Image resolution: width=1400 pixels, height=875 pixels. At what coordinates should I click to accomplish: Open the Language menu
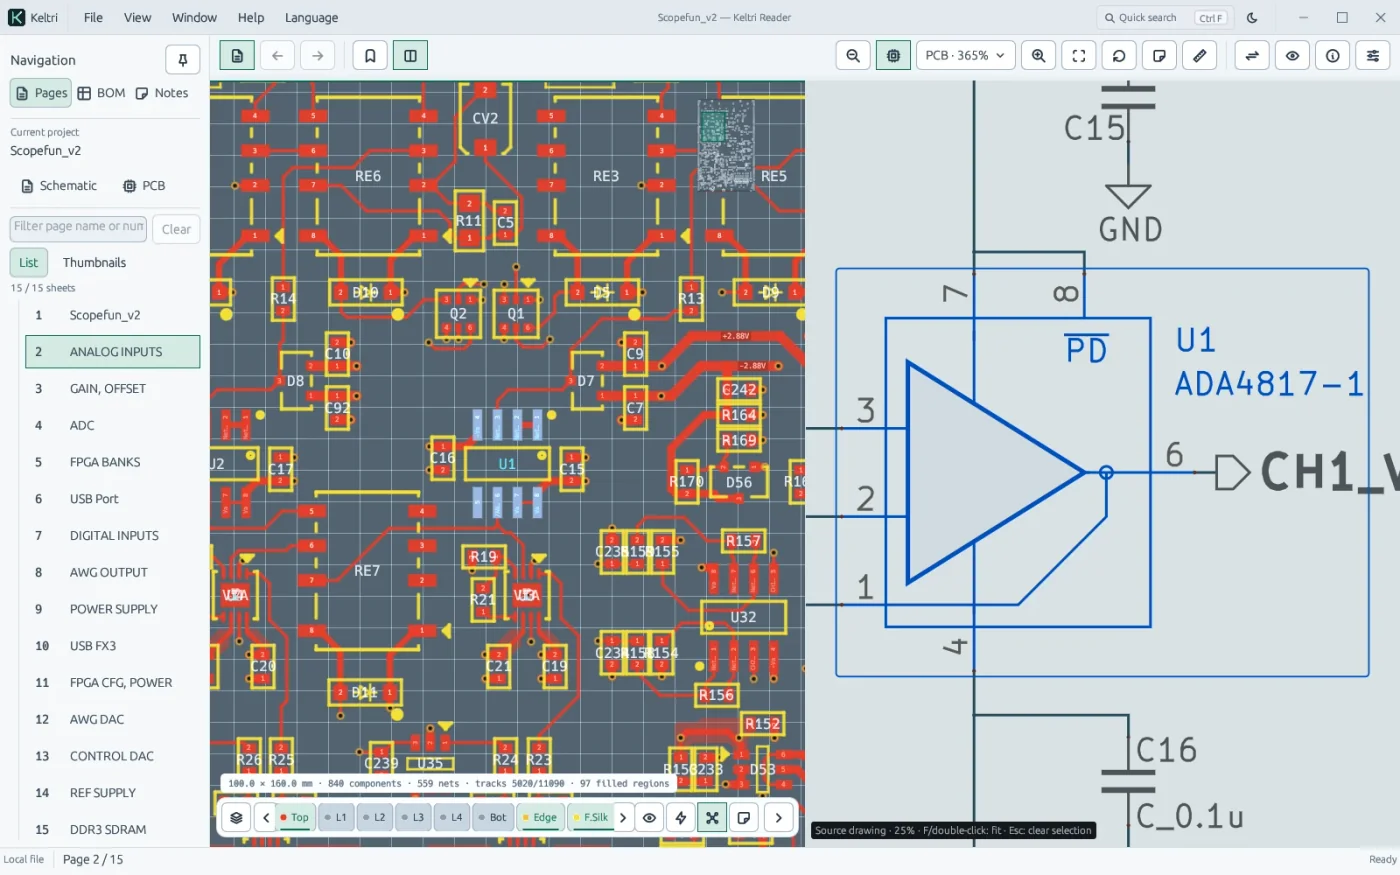tap(311, 18)
